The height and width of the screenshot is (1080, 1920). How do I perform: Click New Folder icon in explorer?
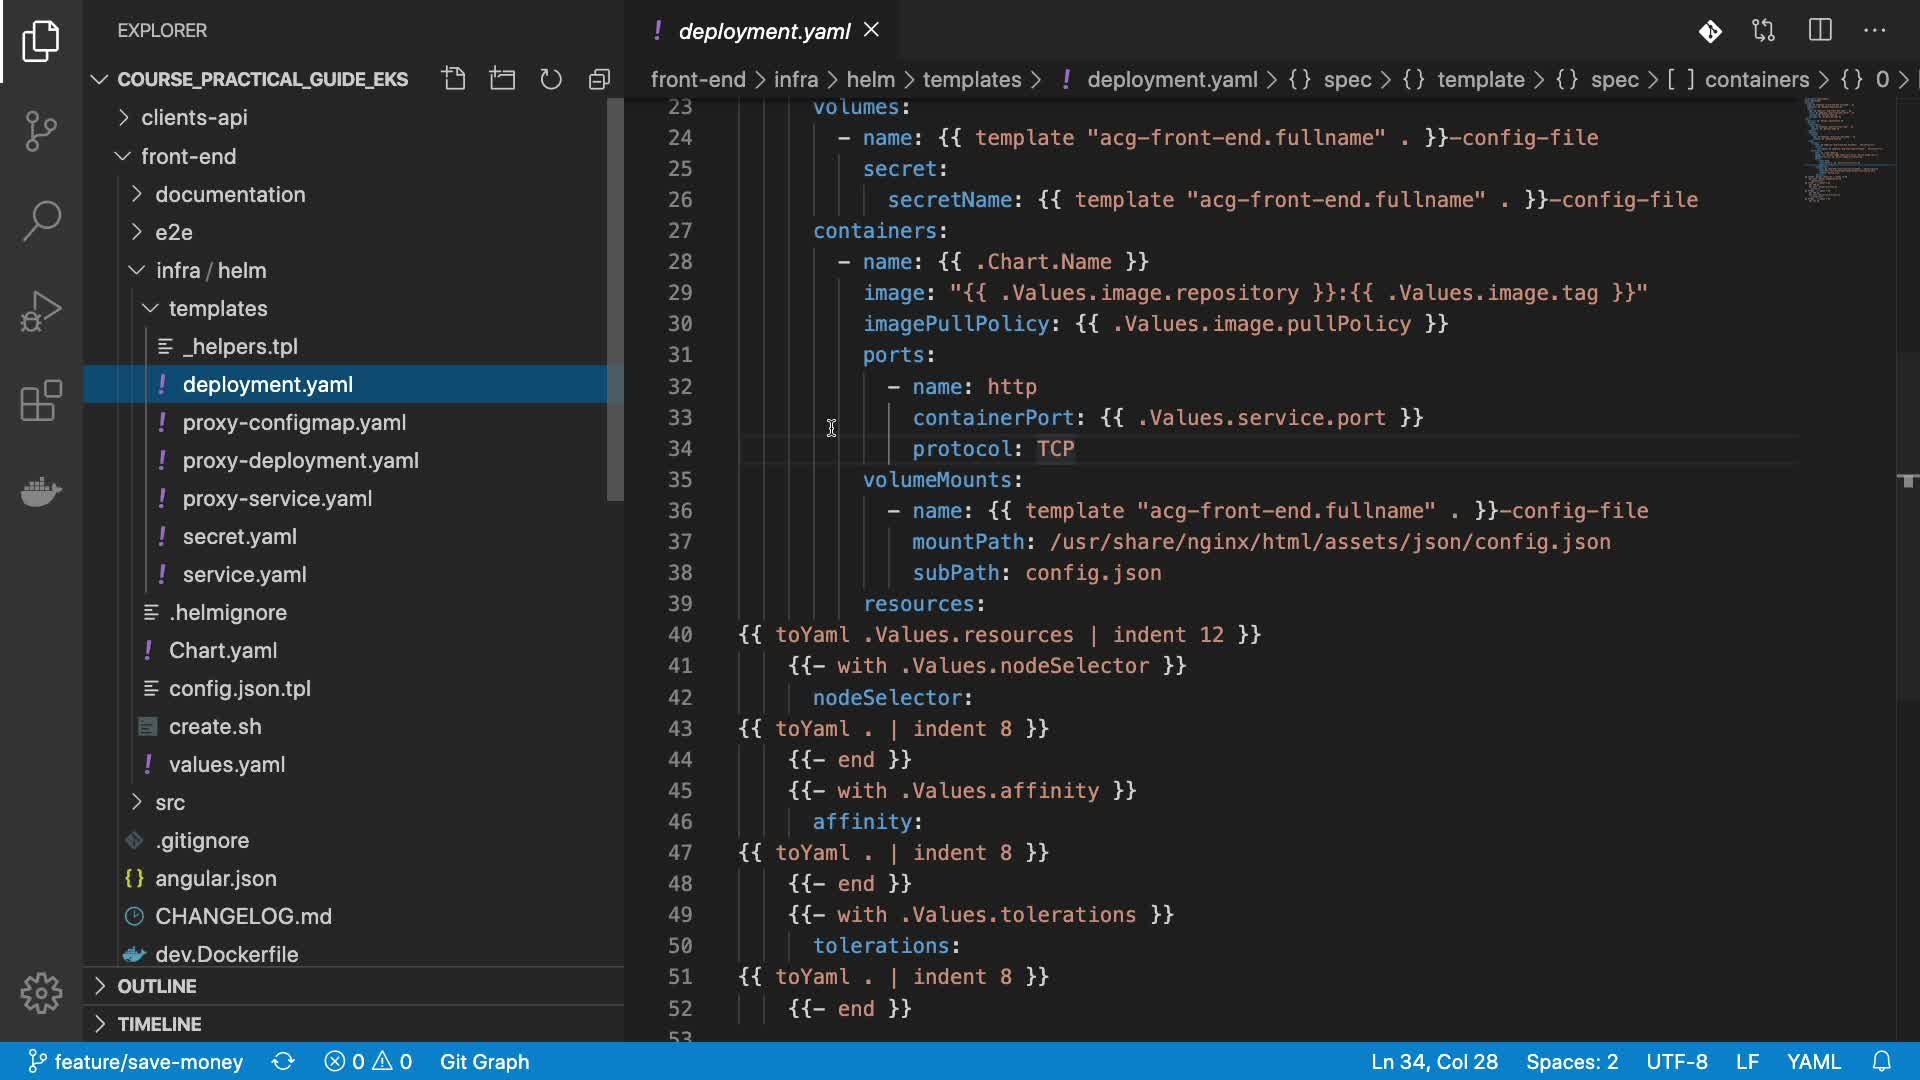tap(502, 79)
